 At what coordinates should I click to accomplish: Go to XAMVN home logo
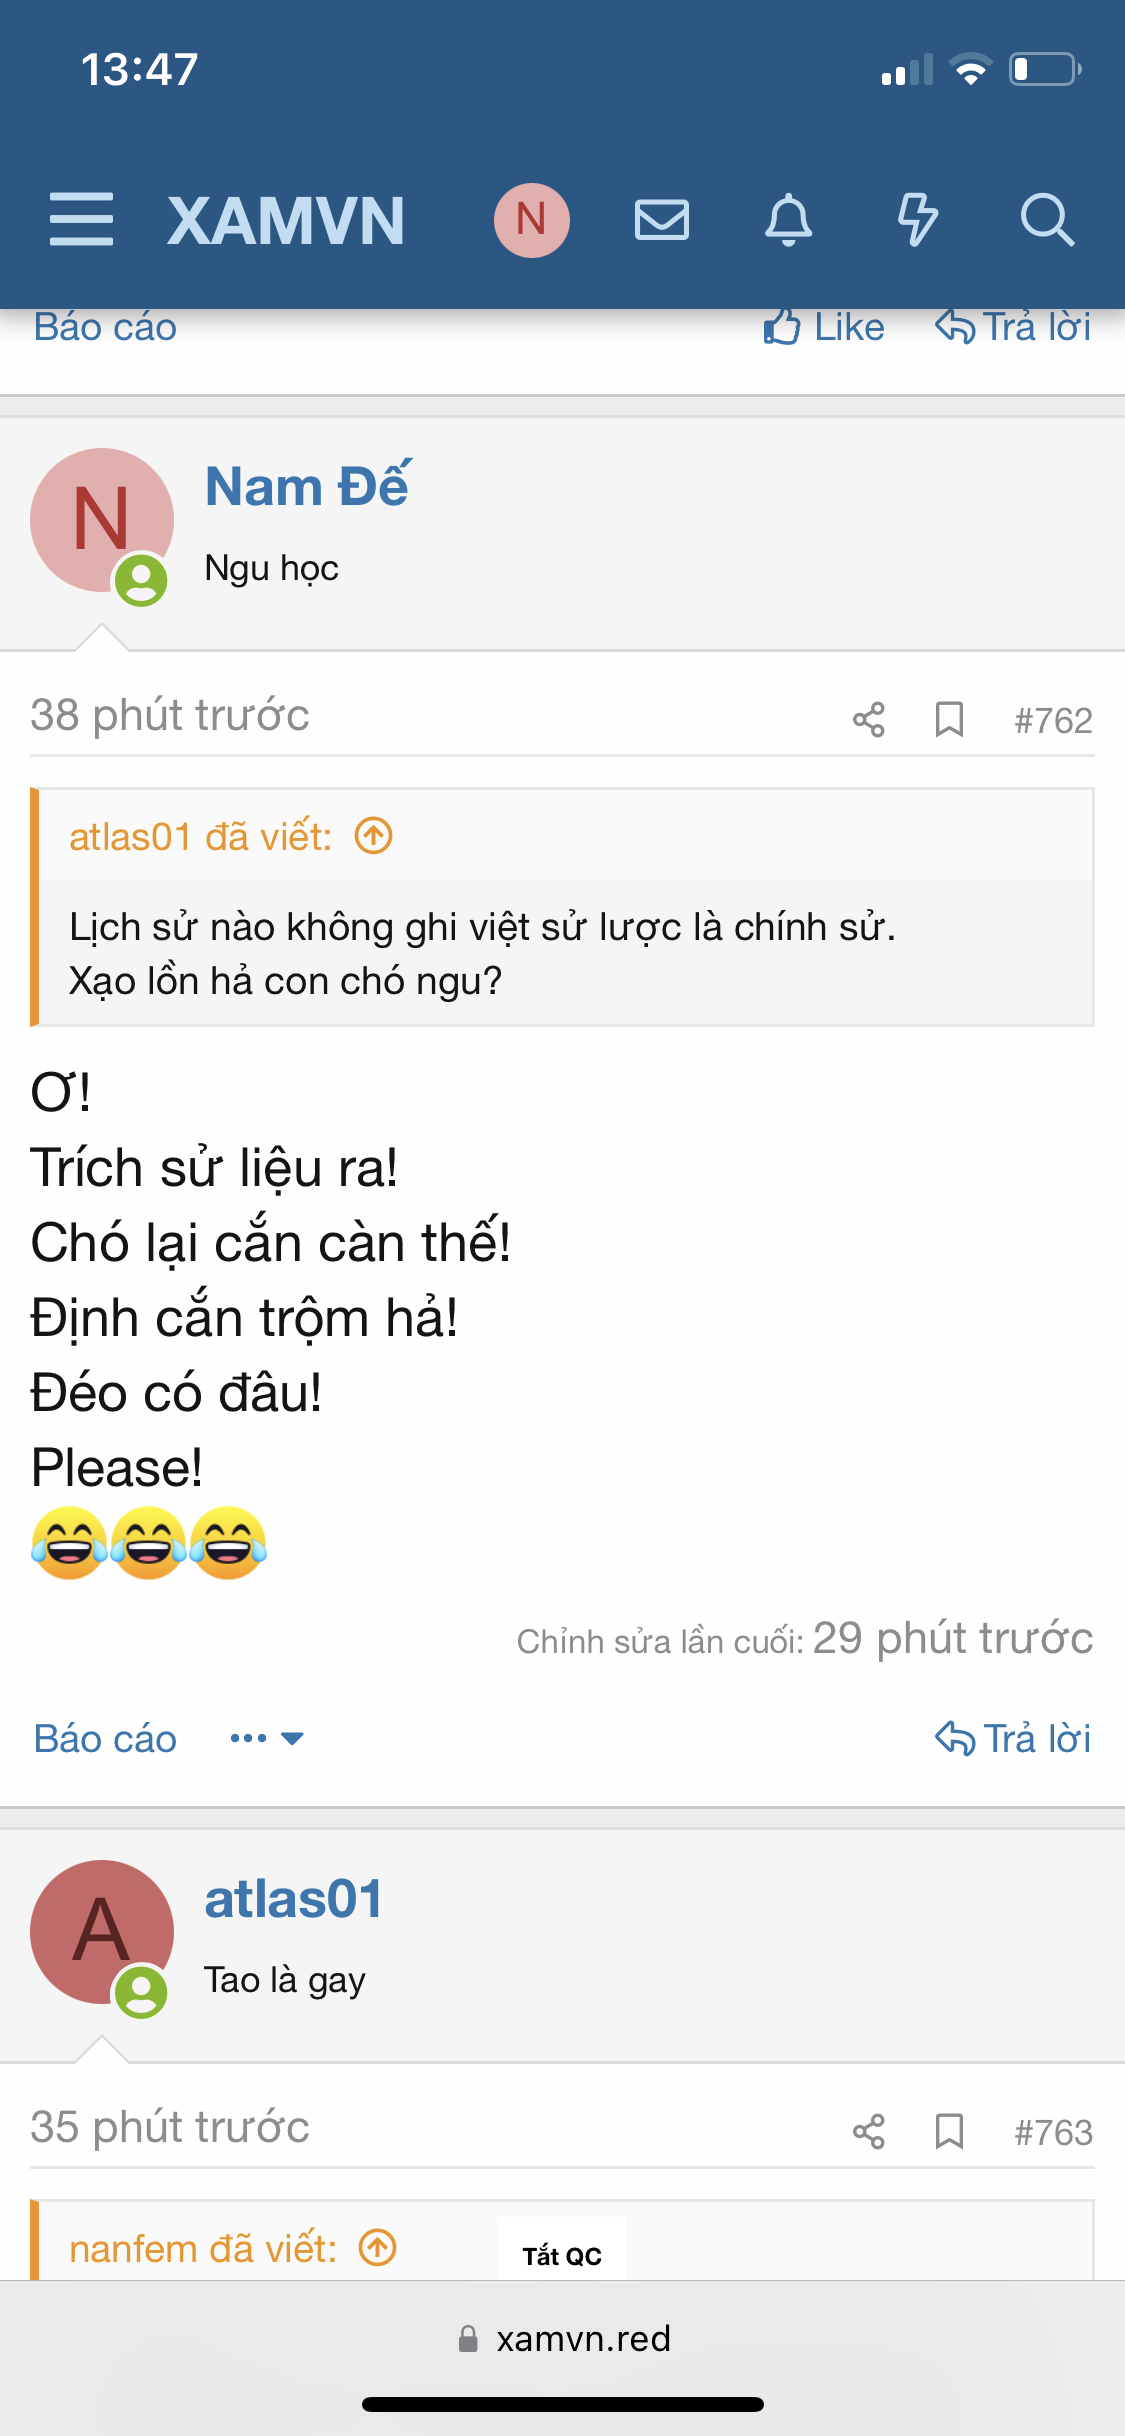[x=286, y=220]
